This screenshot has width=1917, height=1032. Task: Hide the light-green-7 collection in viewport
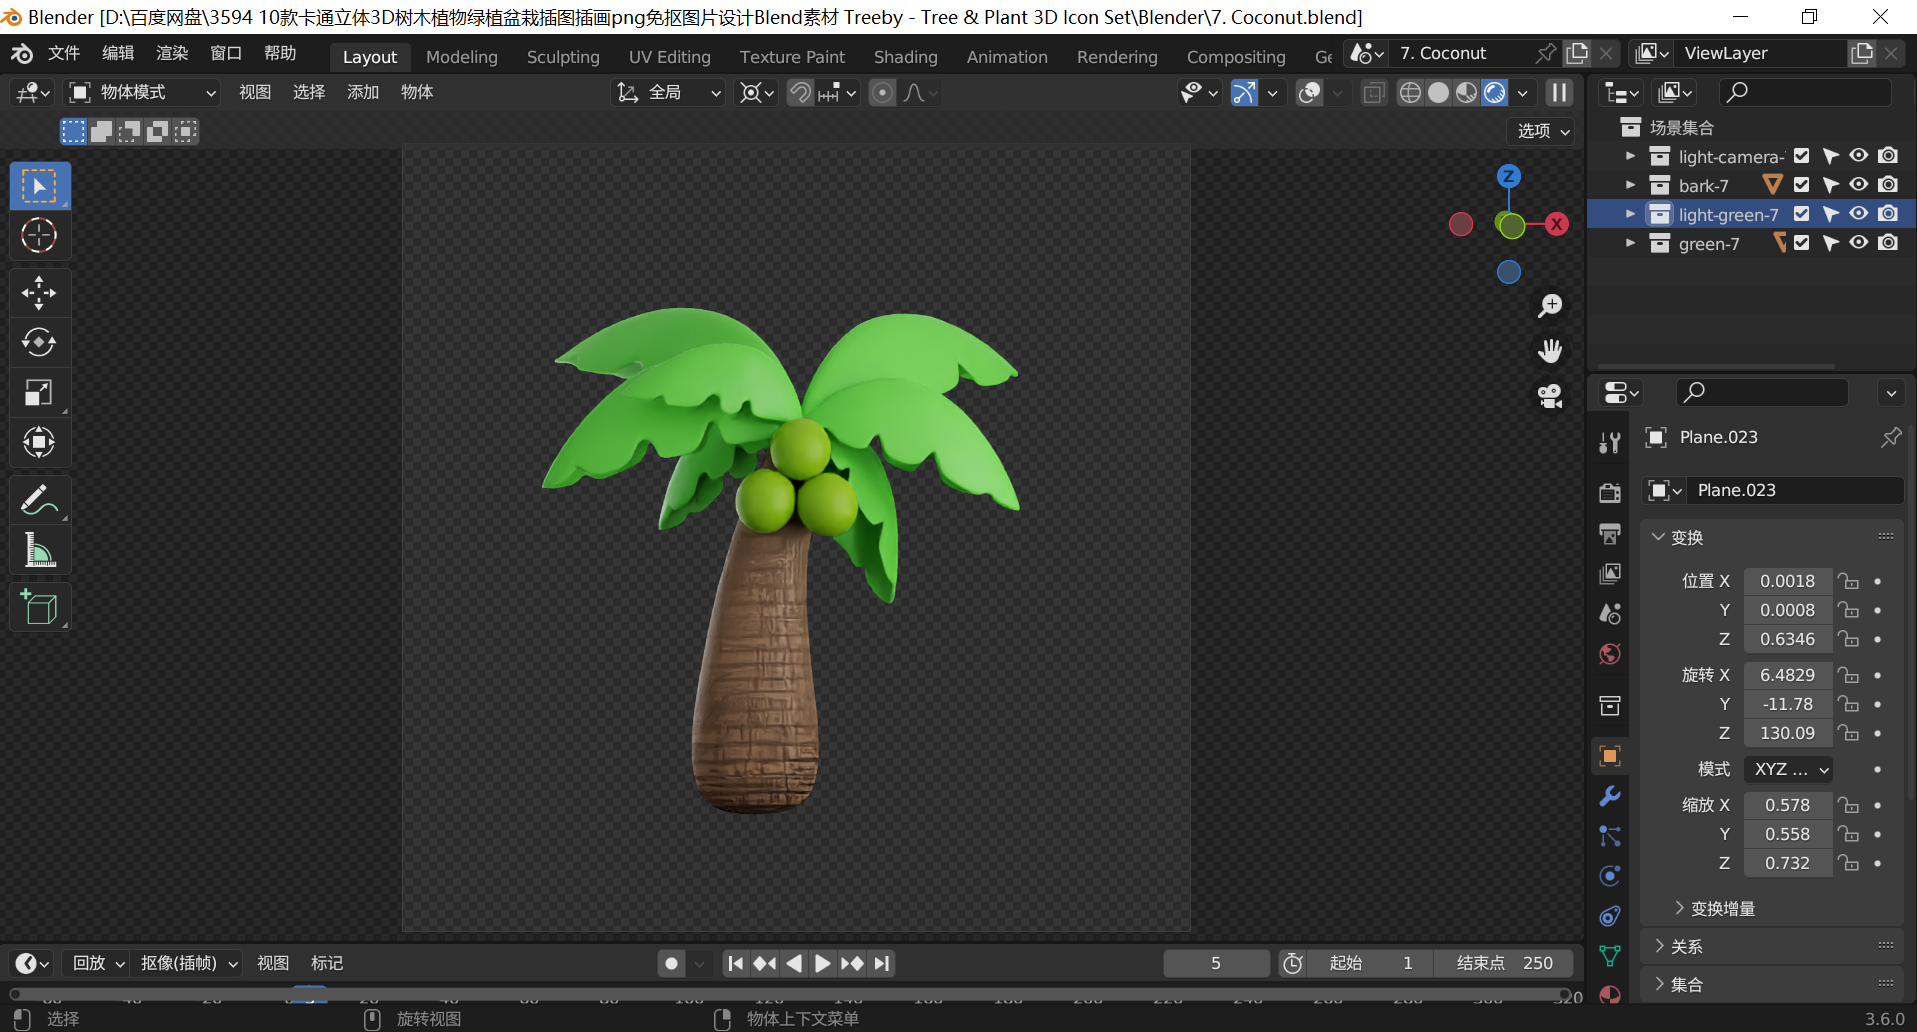pos(1859,214)
